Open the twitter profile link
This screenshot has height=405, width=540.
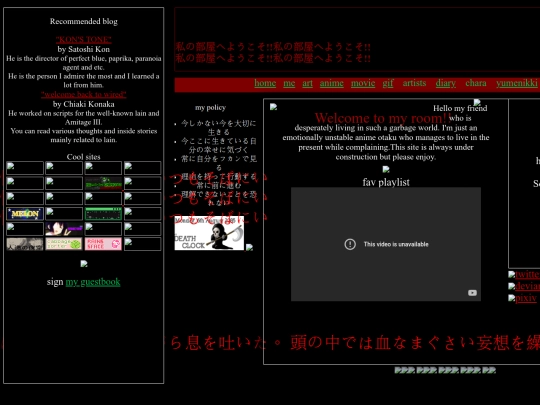coord(527,274)
